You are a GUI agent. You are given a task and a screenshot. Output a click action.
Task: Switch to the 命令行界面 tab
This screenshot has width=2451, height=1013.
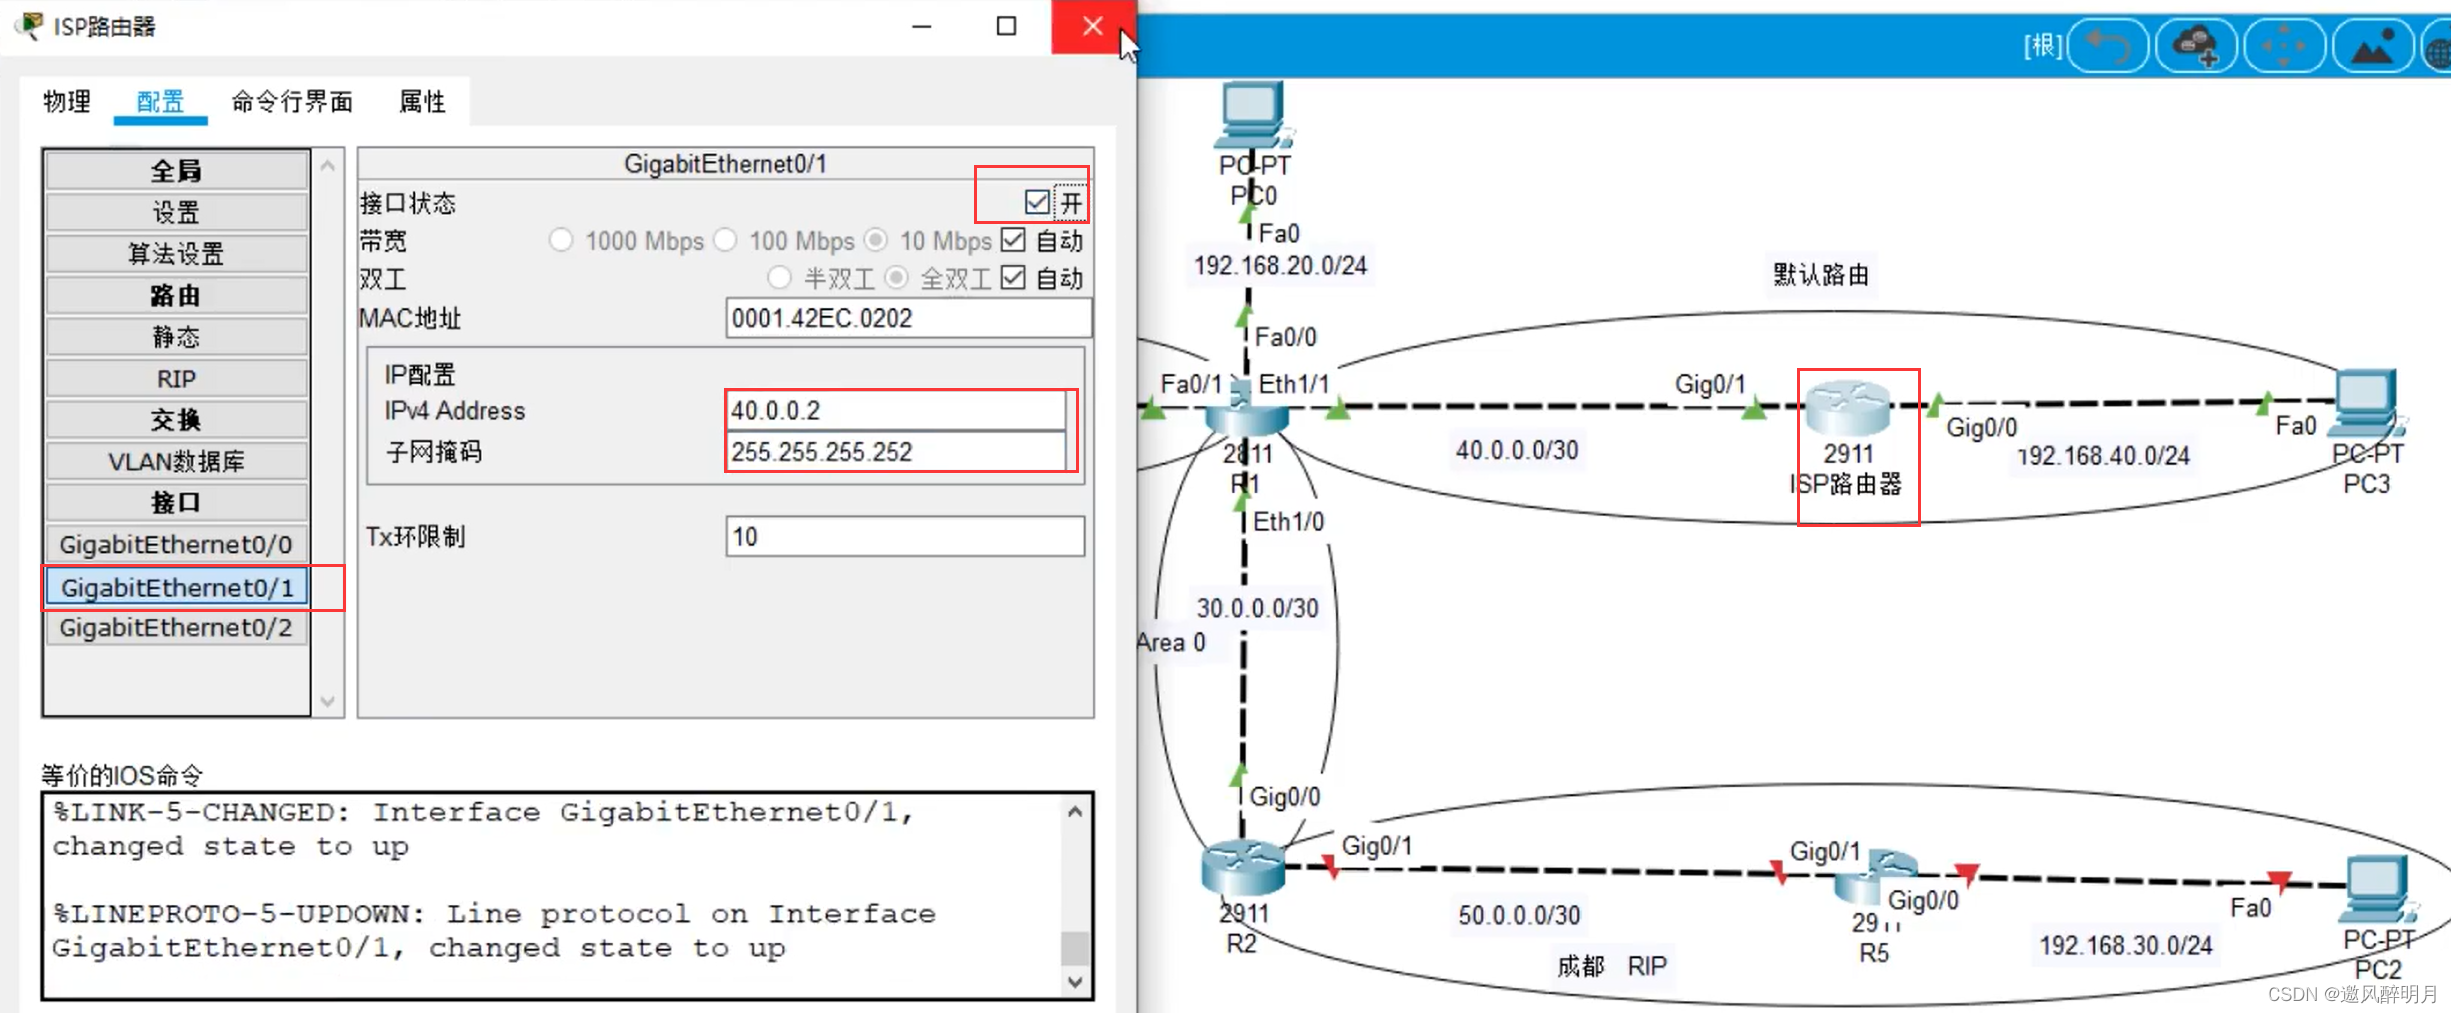292,101
